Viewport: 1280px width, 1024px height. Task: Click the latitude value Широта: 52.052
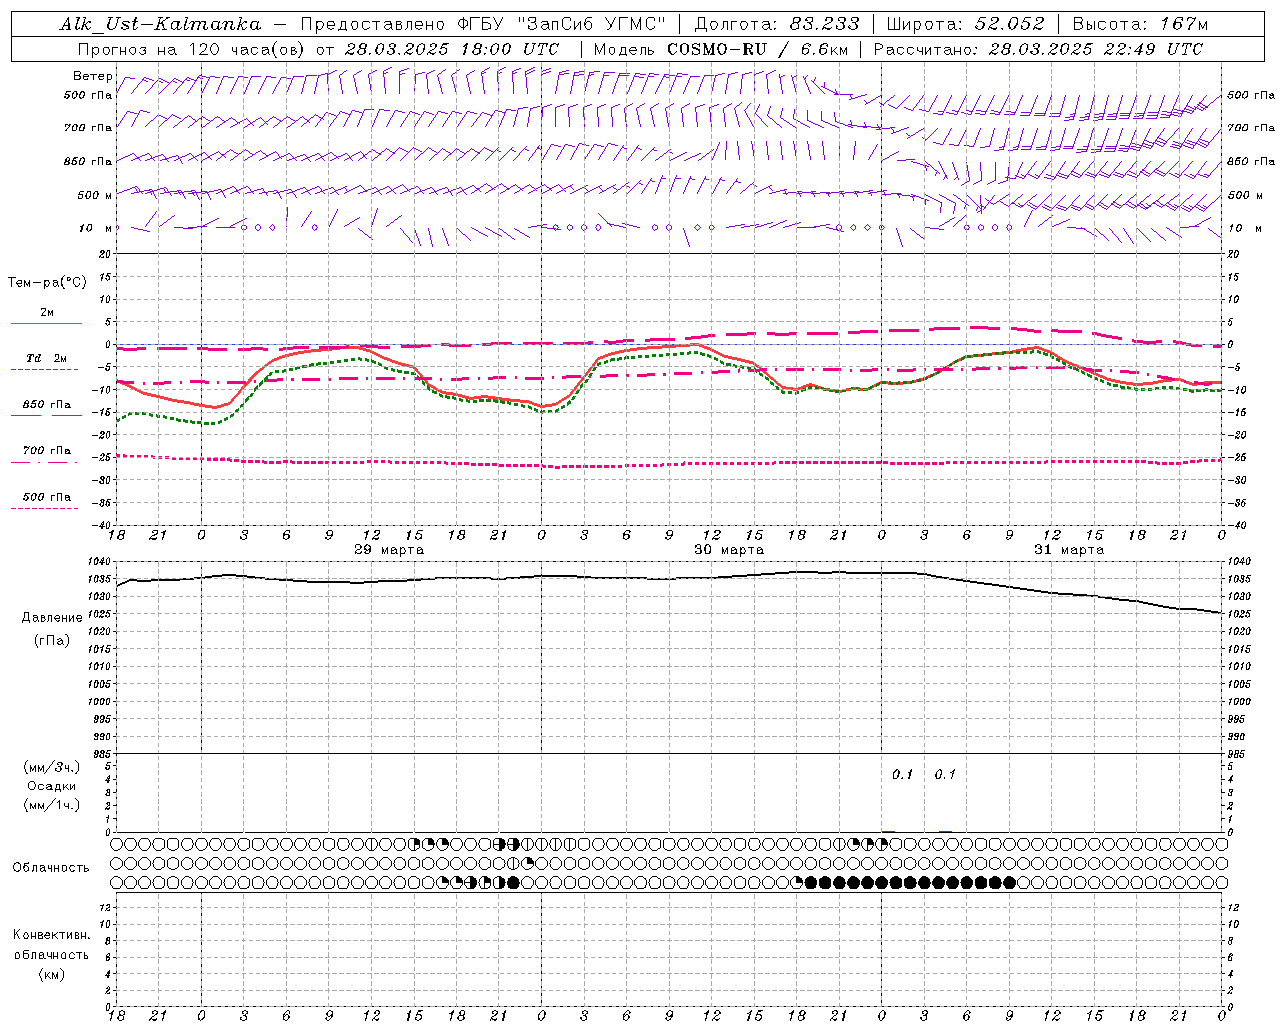(x=966, y=24)
